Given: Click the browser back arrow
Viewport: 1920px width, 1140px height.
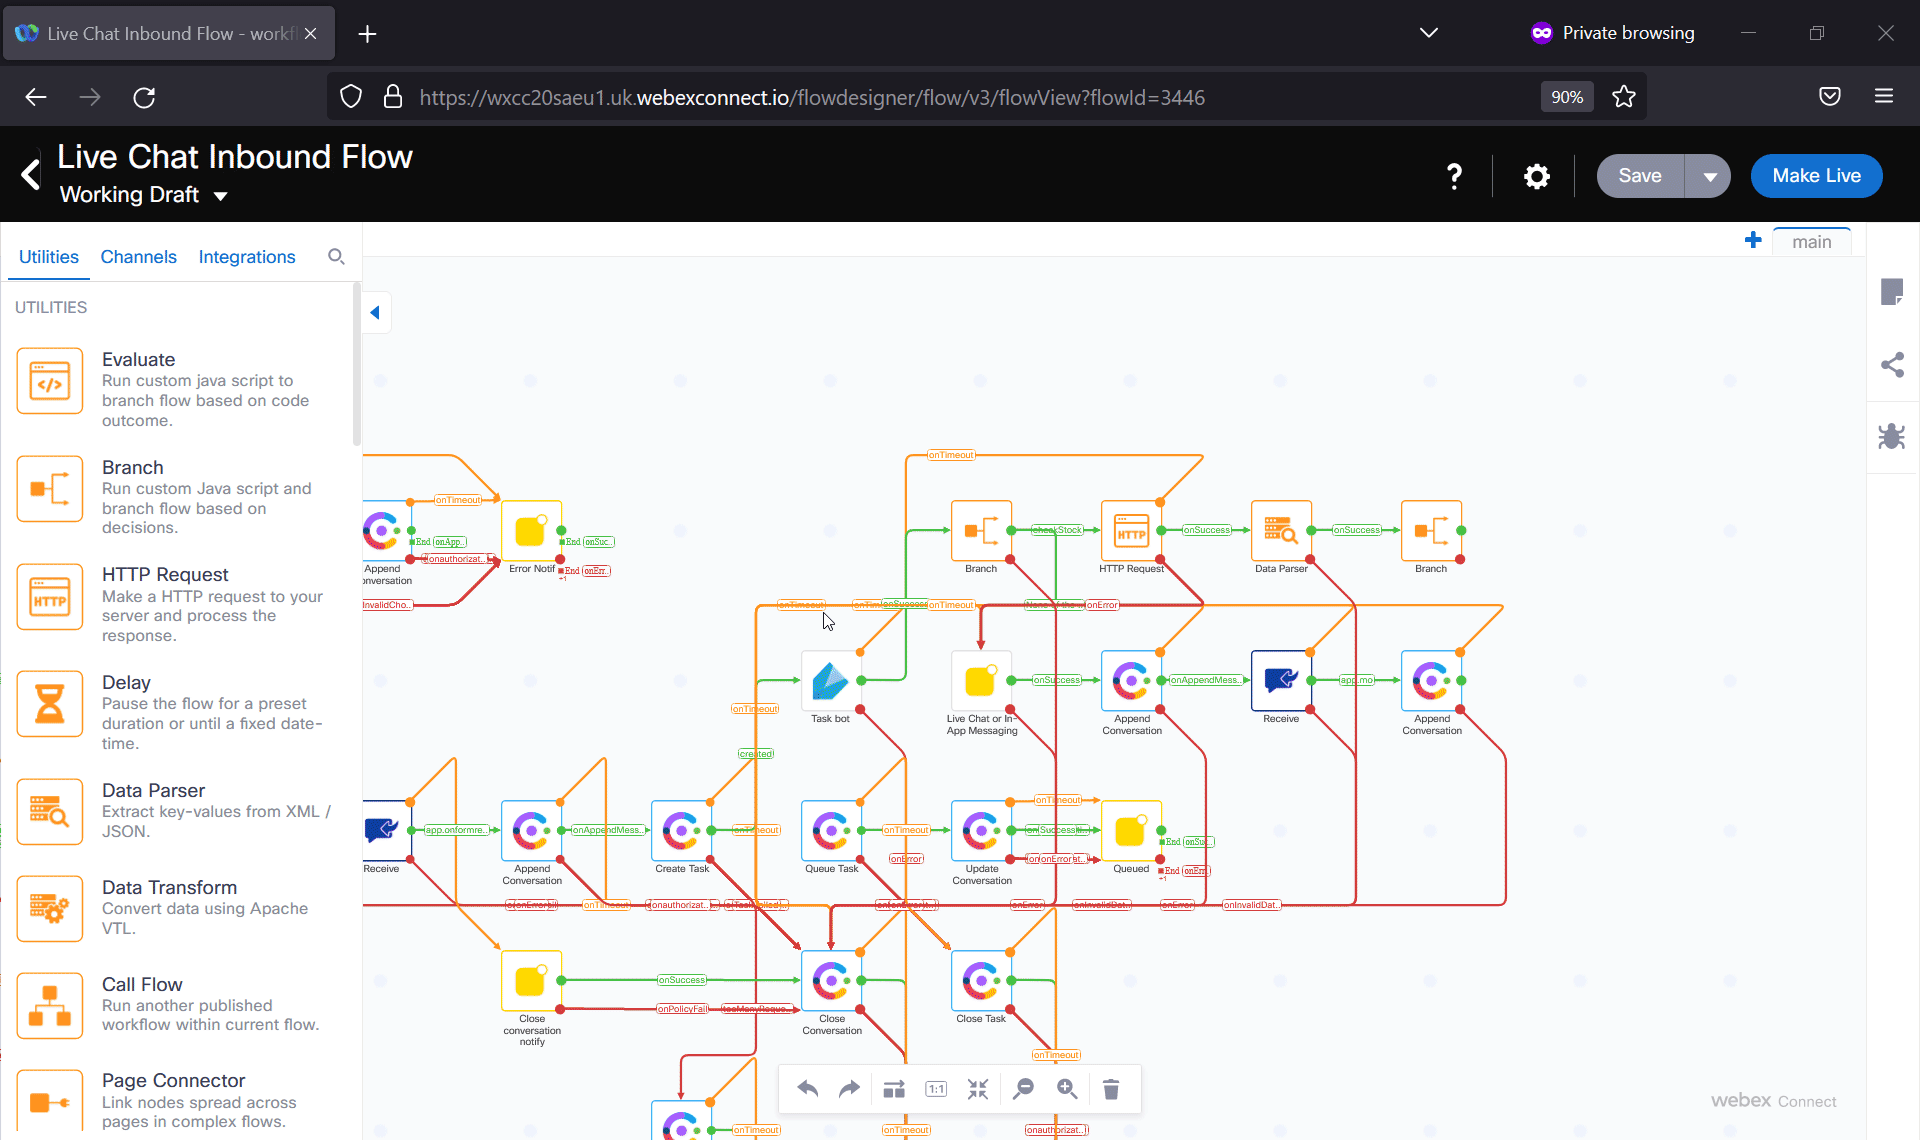Looking at the screenshot, I should 36,97.
